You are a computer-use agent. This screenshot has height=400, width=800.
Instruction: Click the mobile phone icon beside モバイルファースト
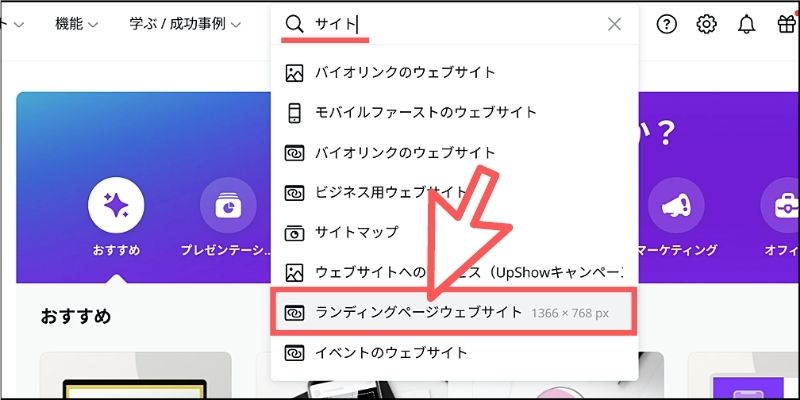(x=294, y=112)
